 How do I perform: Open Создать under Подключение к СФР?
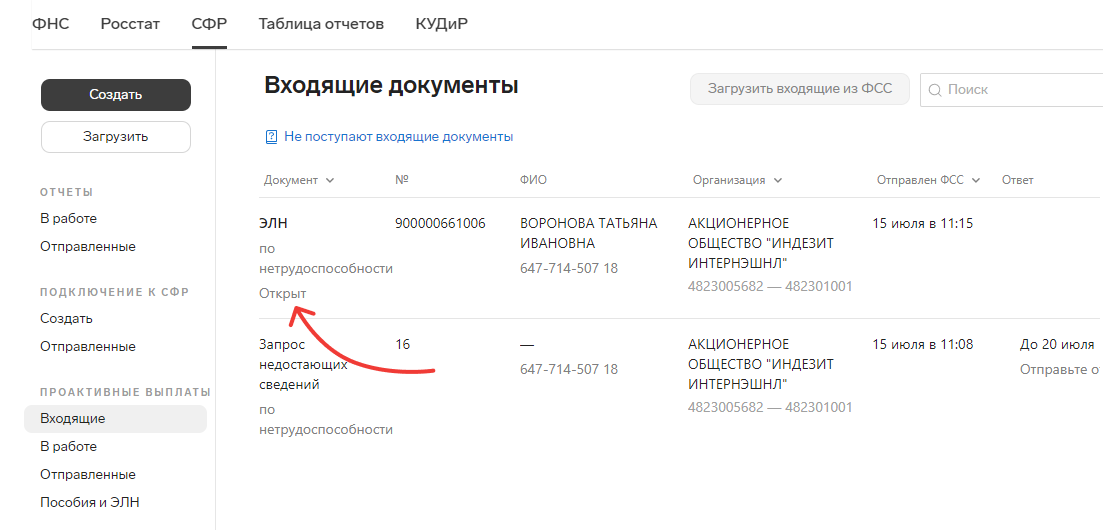point(66,318)
